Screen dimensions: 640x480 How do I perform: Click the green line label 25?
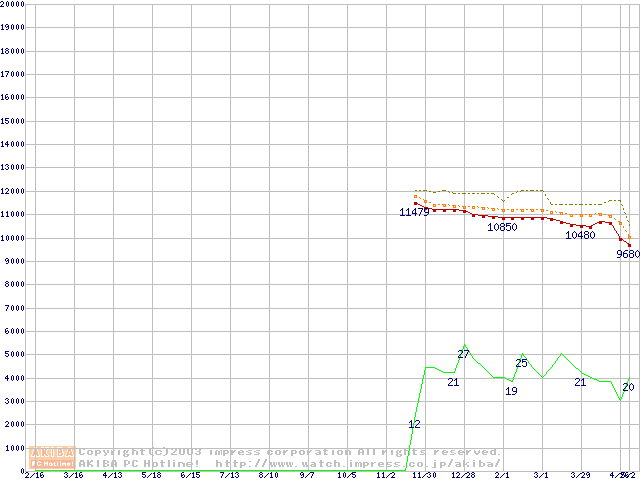click(x=521, y=363)
